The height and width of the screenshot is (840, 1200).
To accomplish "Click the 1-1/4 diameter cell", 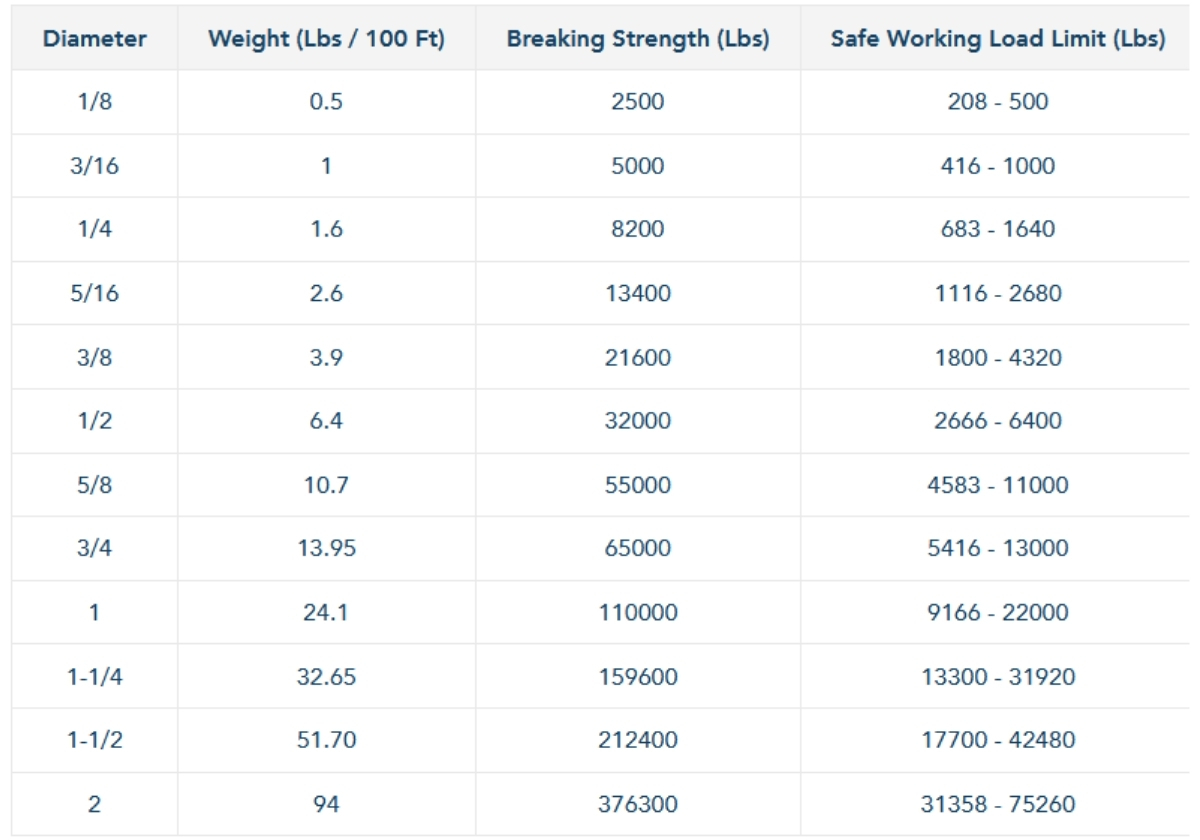I will click(x=95, y=676).
